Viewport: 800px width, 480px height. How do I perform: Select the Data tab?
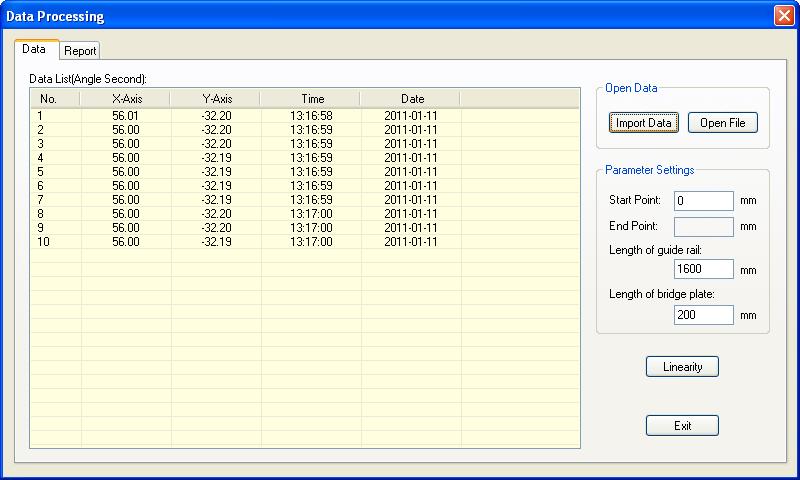point(34,49)
